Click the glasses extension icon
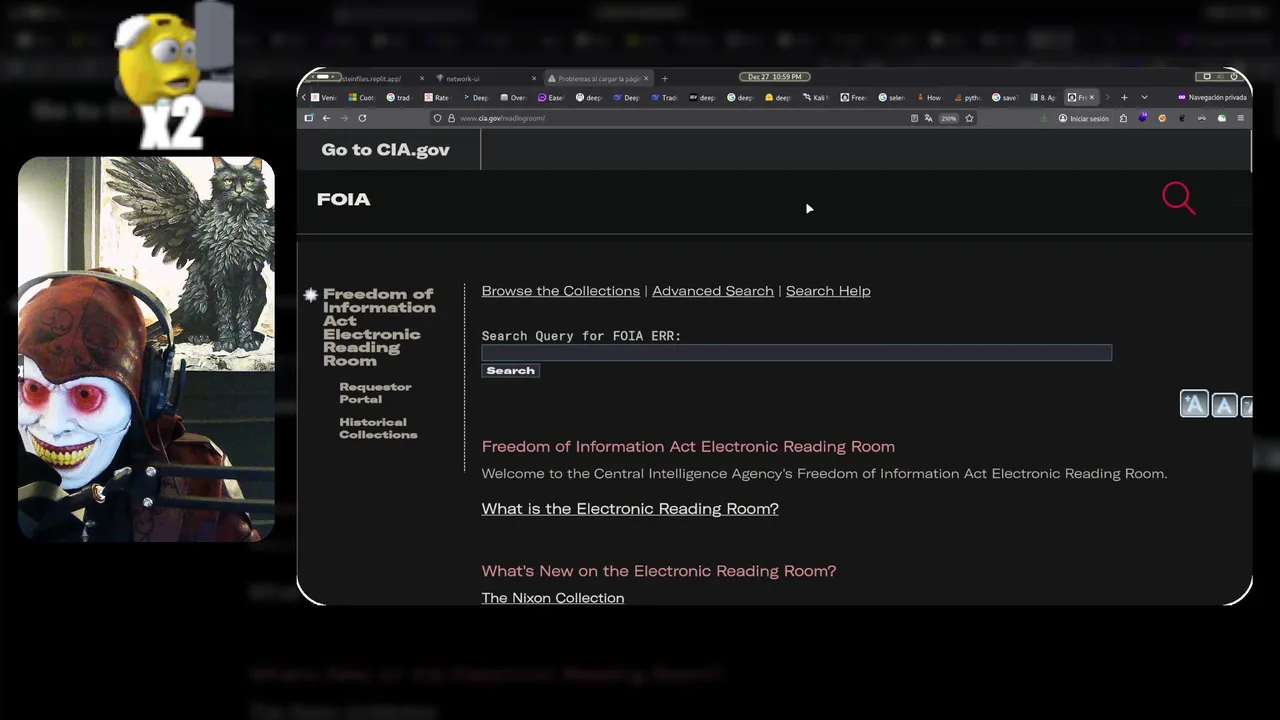The height and width of the screenshot is (720, 1280). [x=1202, y=118]
